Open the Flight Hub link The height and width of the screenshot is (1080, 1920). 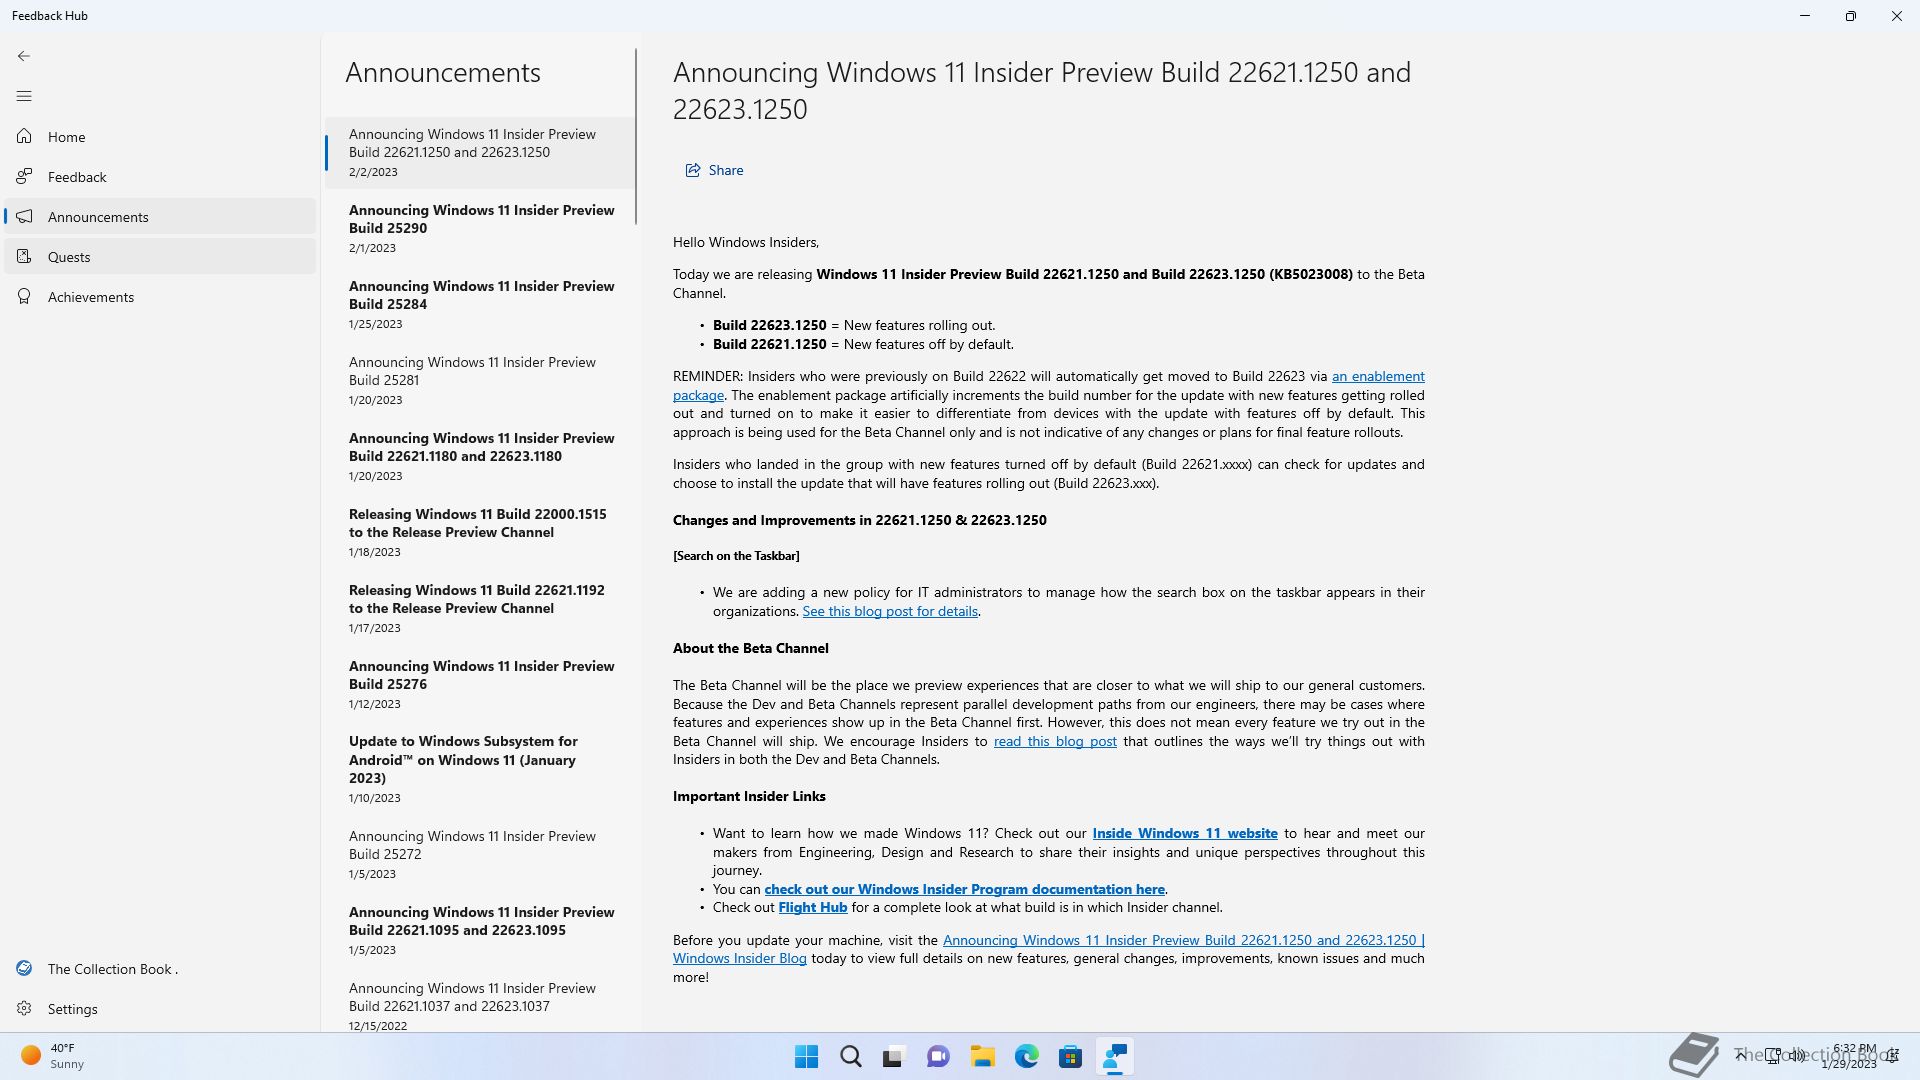(813, 907)
